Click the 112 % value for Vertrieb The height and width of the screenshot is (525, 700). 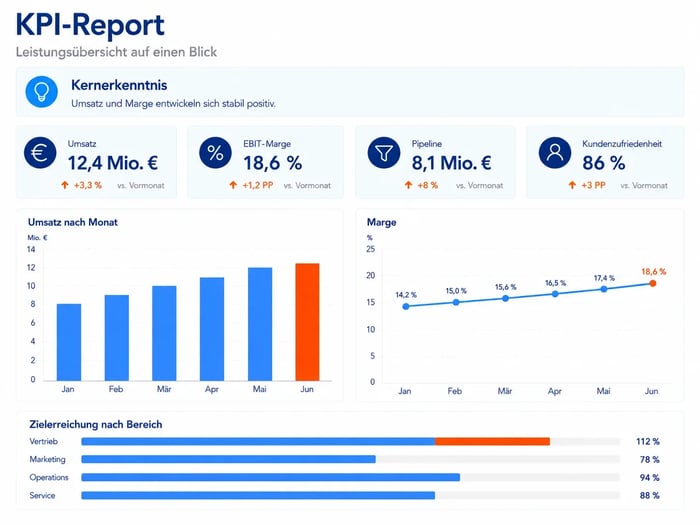[x=648, y=442]
